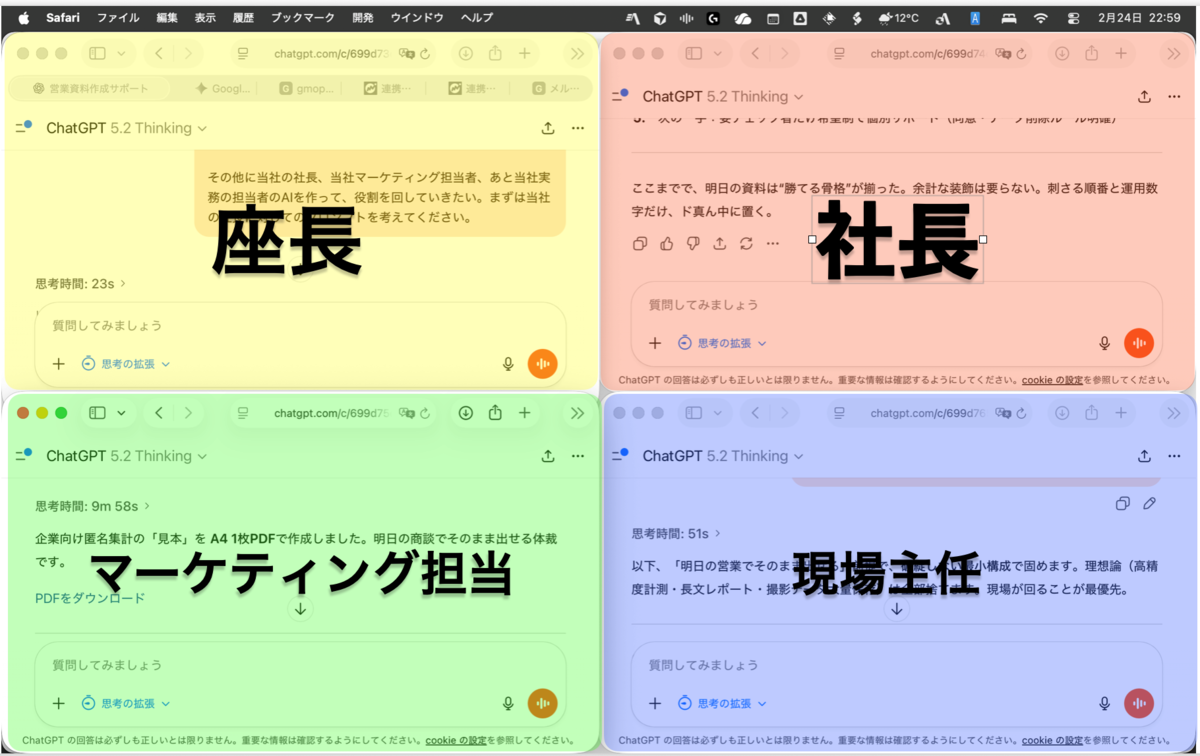1200x756 pixels.
Task: Click toolbar overflow arrows in blue window
Action: coord(1174,413)
